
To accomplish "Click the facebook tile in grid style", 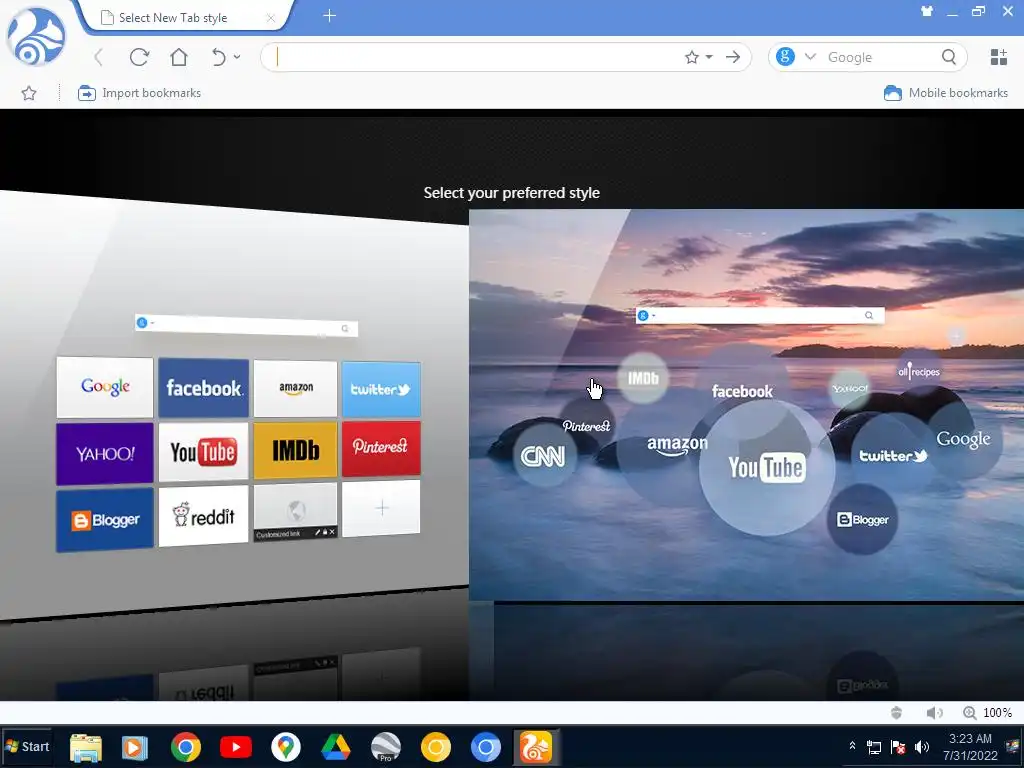I will coord(204,388).
